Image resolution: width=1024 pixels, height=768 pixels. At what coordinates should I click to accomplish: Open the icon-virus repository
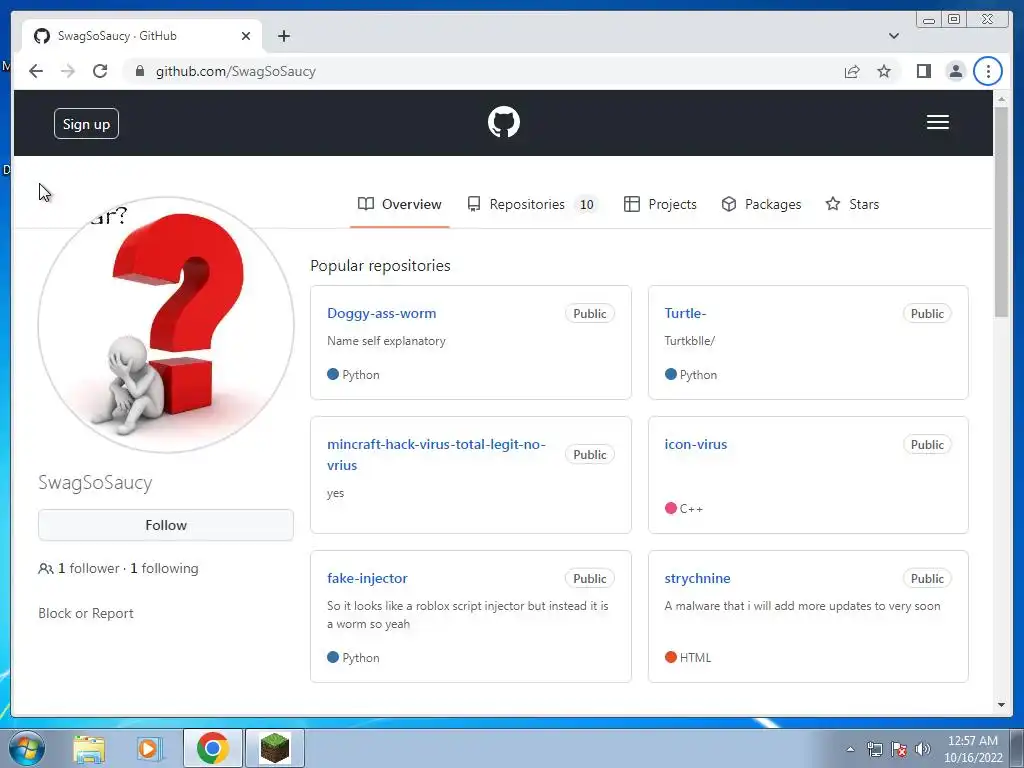[696, 444]
